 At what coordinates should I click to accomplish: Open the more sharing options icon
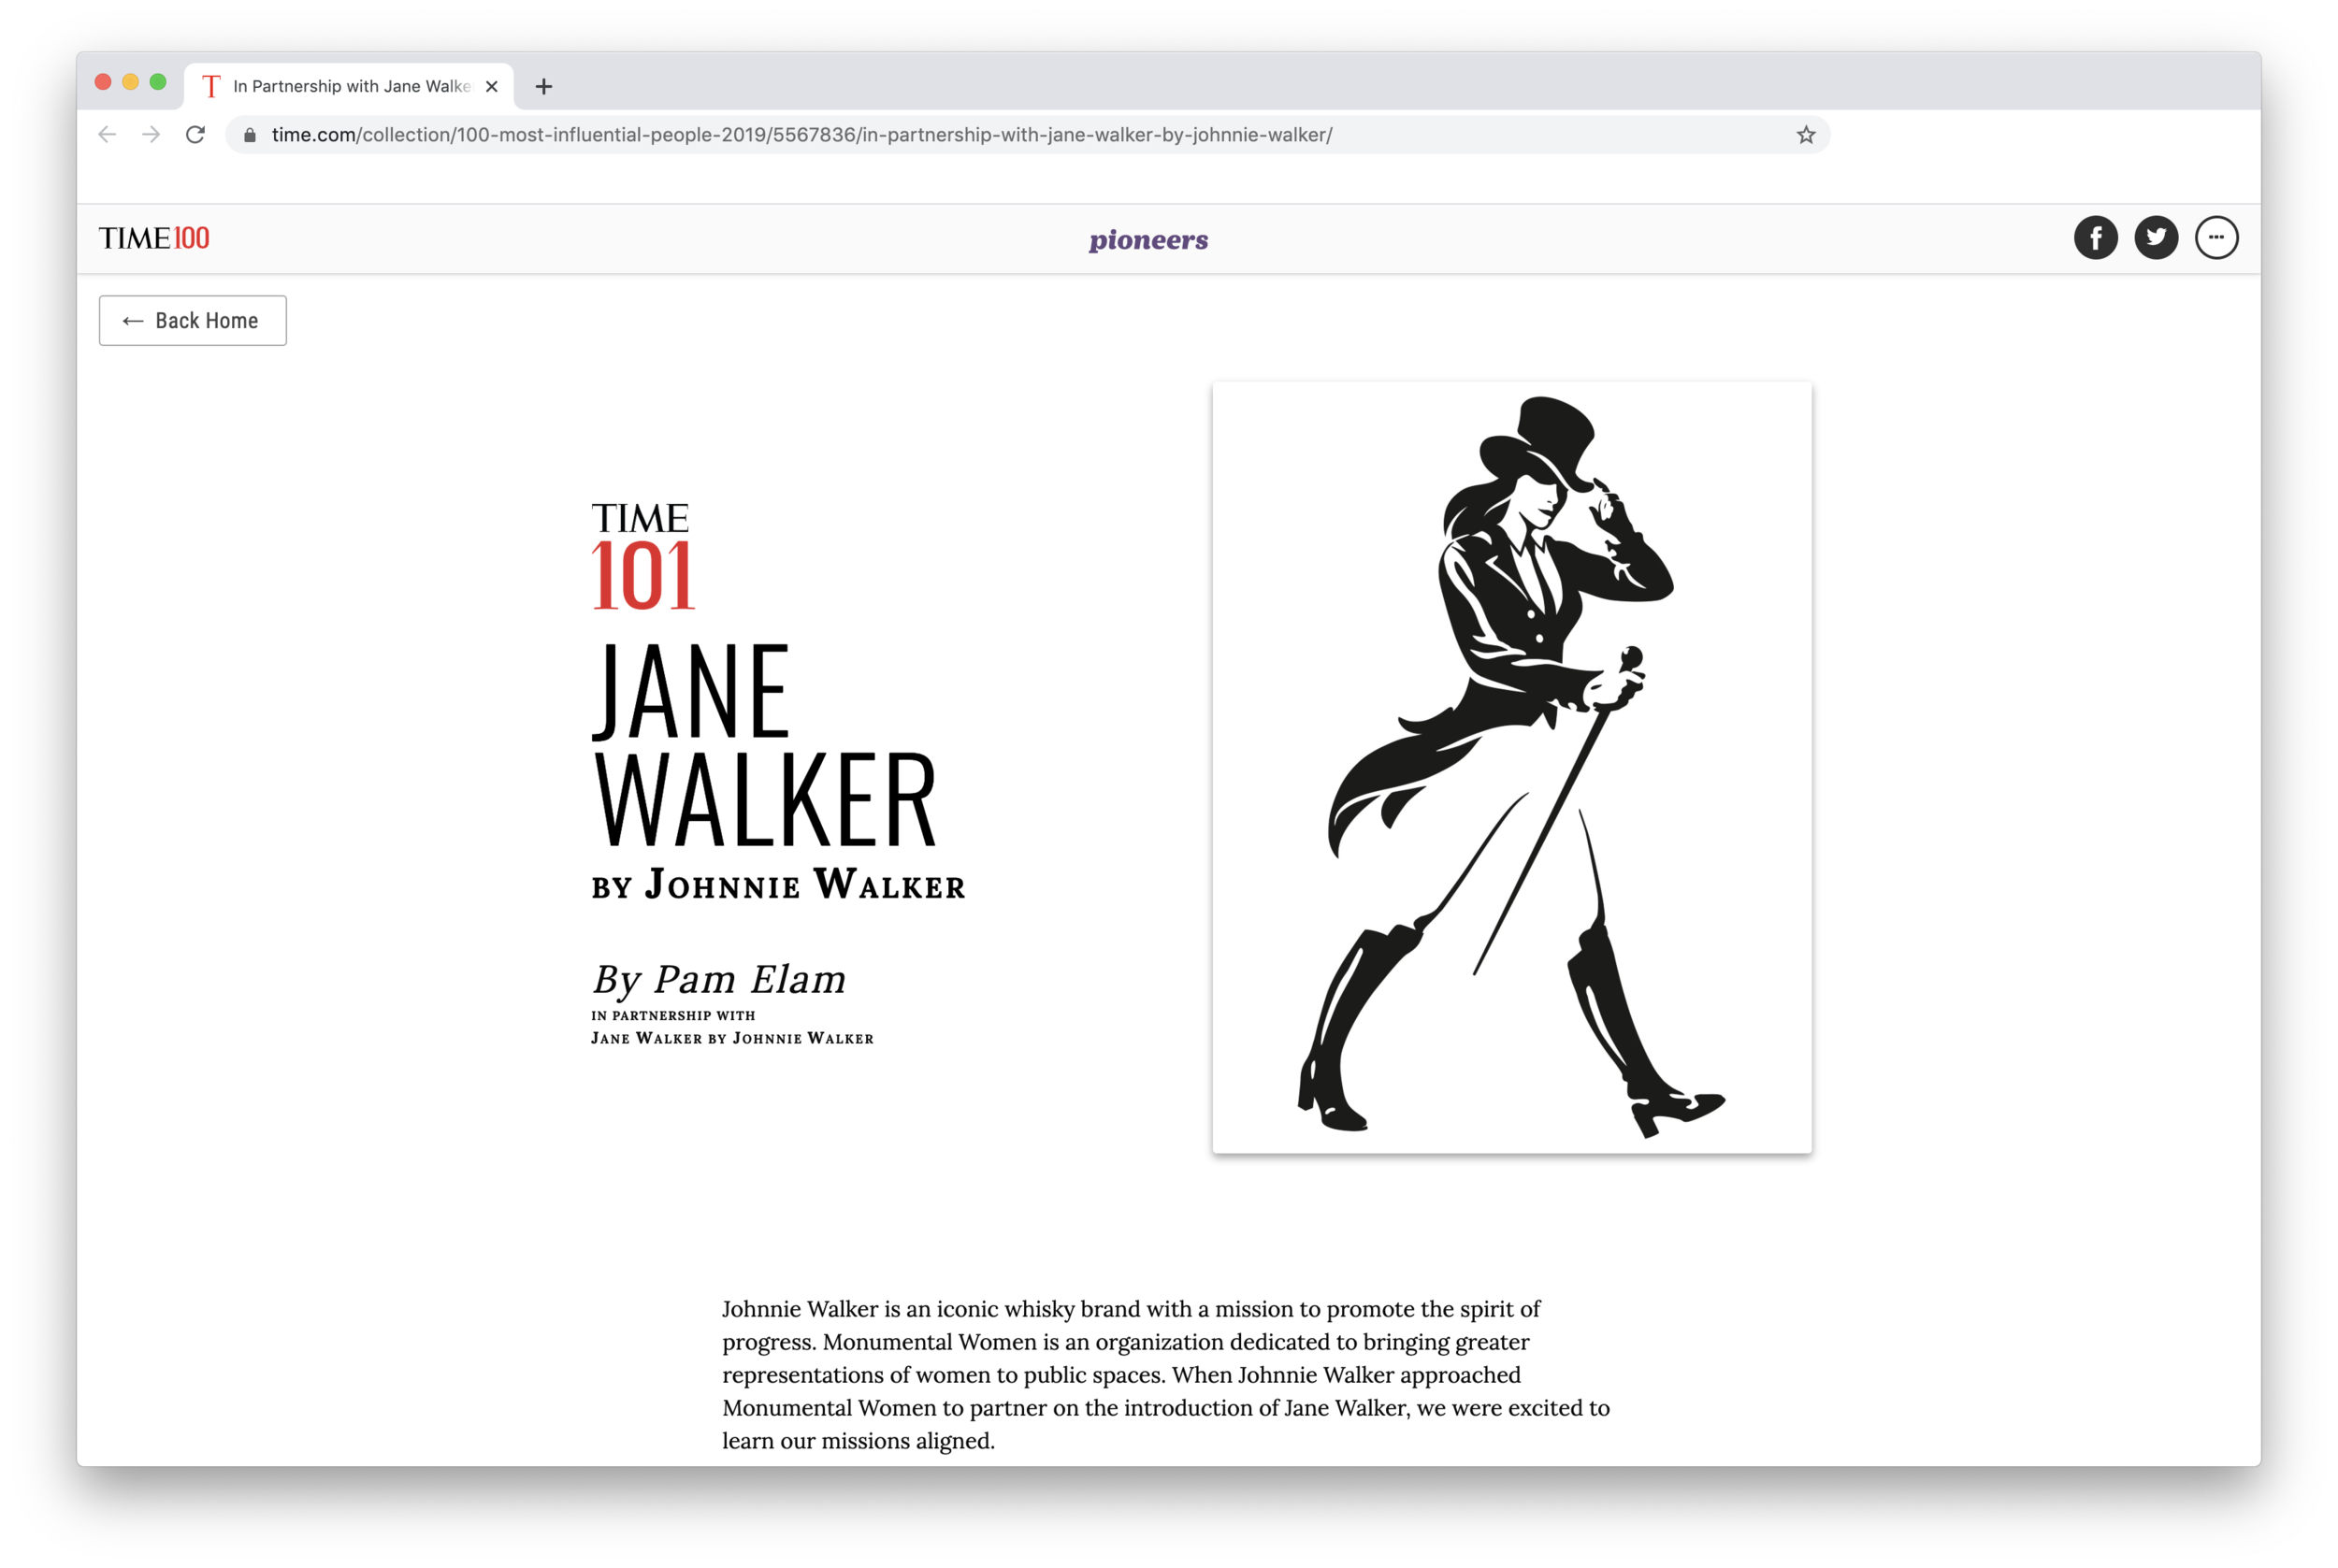(x=2216, y=238)
